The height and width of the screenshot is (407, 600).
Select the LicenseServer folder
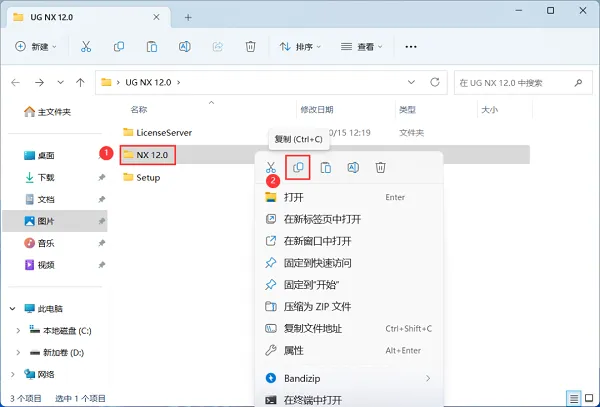(158, 133)
